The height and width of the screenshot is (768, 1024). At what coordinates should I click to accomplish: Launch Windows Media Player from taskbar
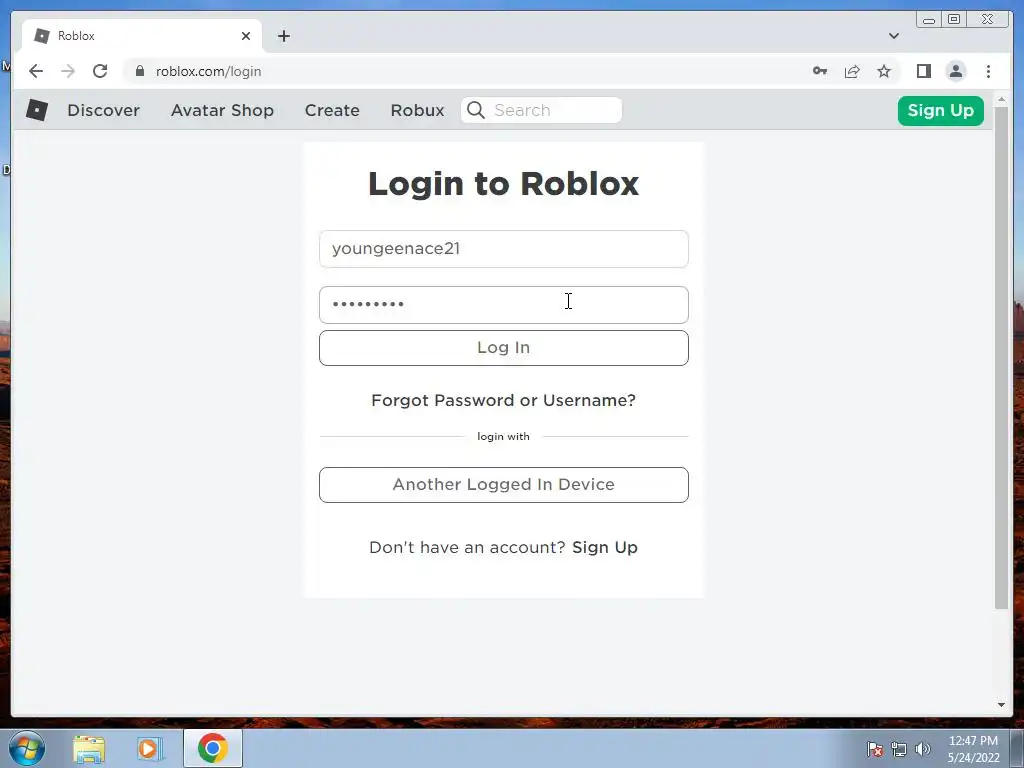tap(149, 748)
